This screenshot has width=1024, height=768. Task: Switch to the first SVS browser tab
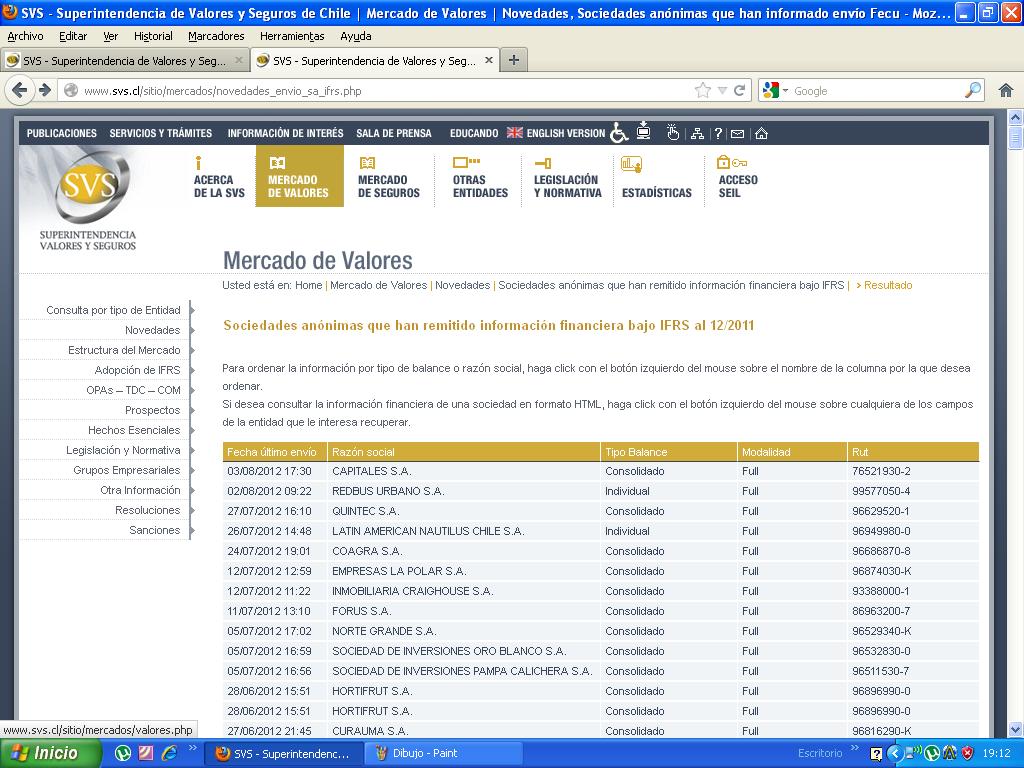click(x=124, y=60)
